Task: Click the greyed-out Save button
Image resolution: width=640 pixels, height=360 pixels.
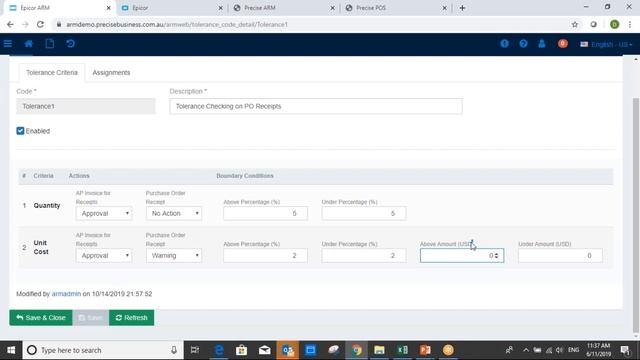Action: [91, 318]
